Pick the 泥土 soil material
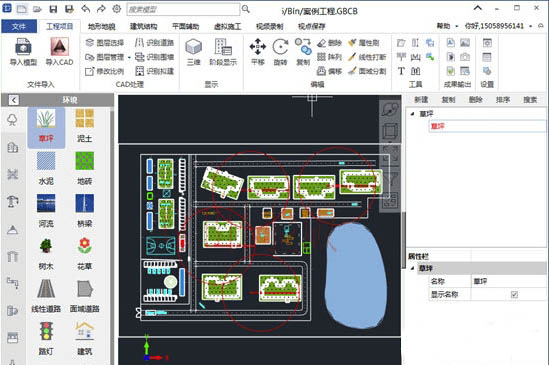This screenshot has width=549, height=365. pyautogui.click(x=84, y=126)
